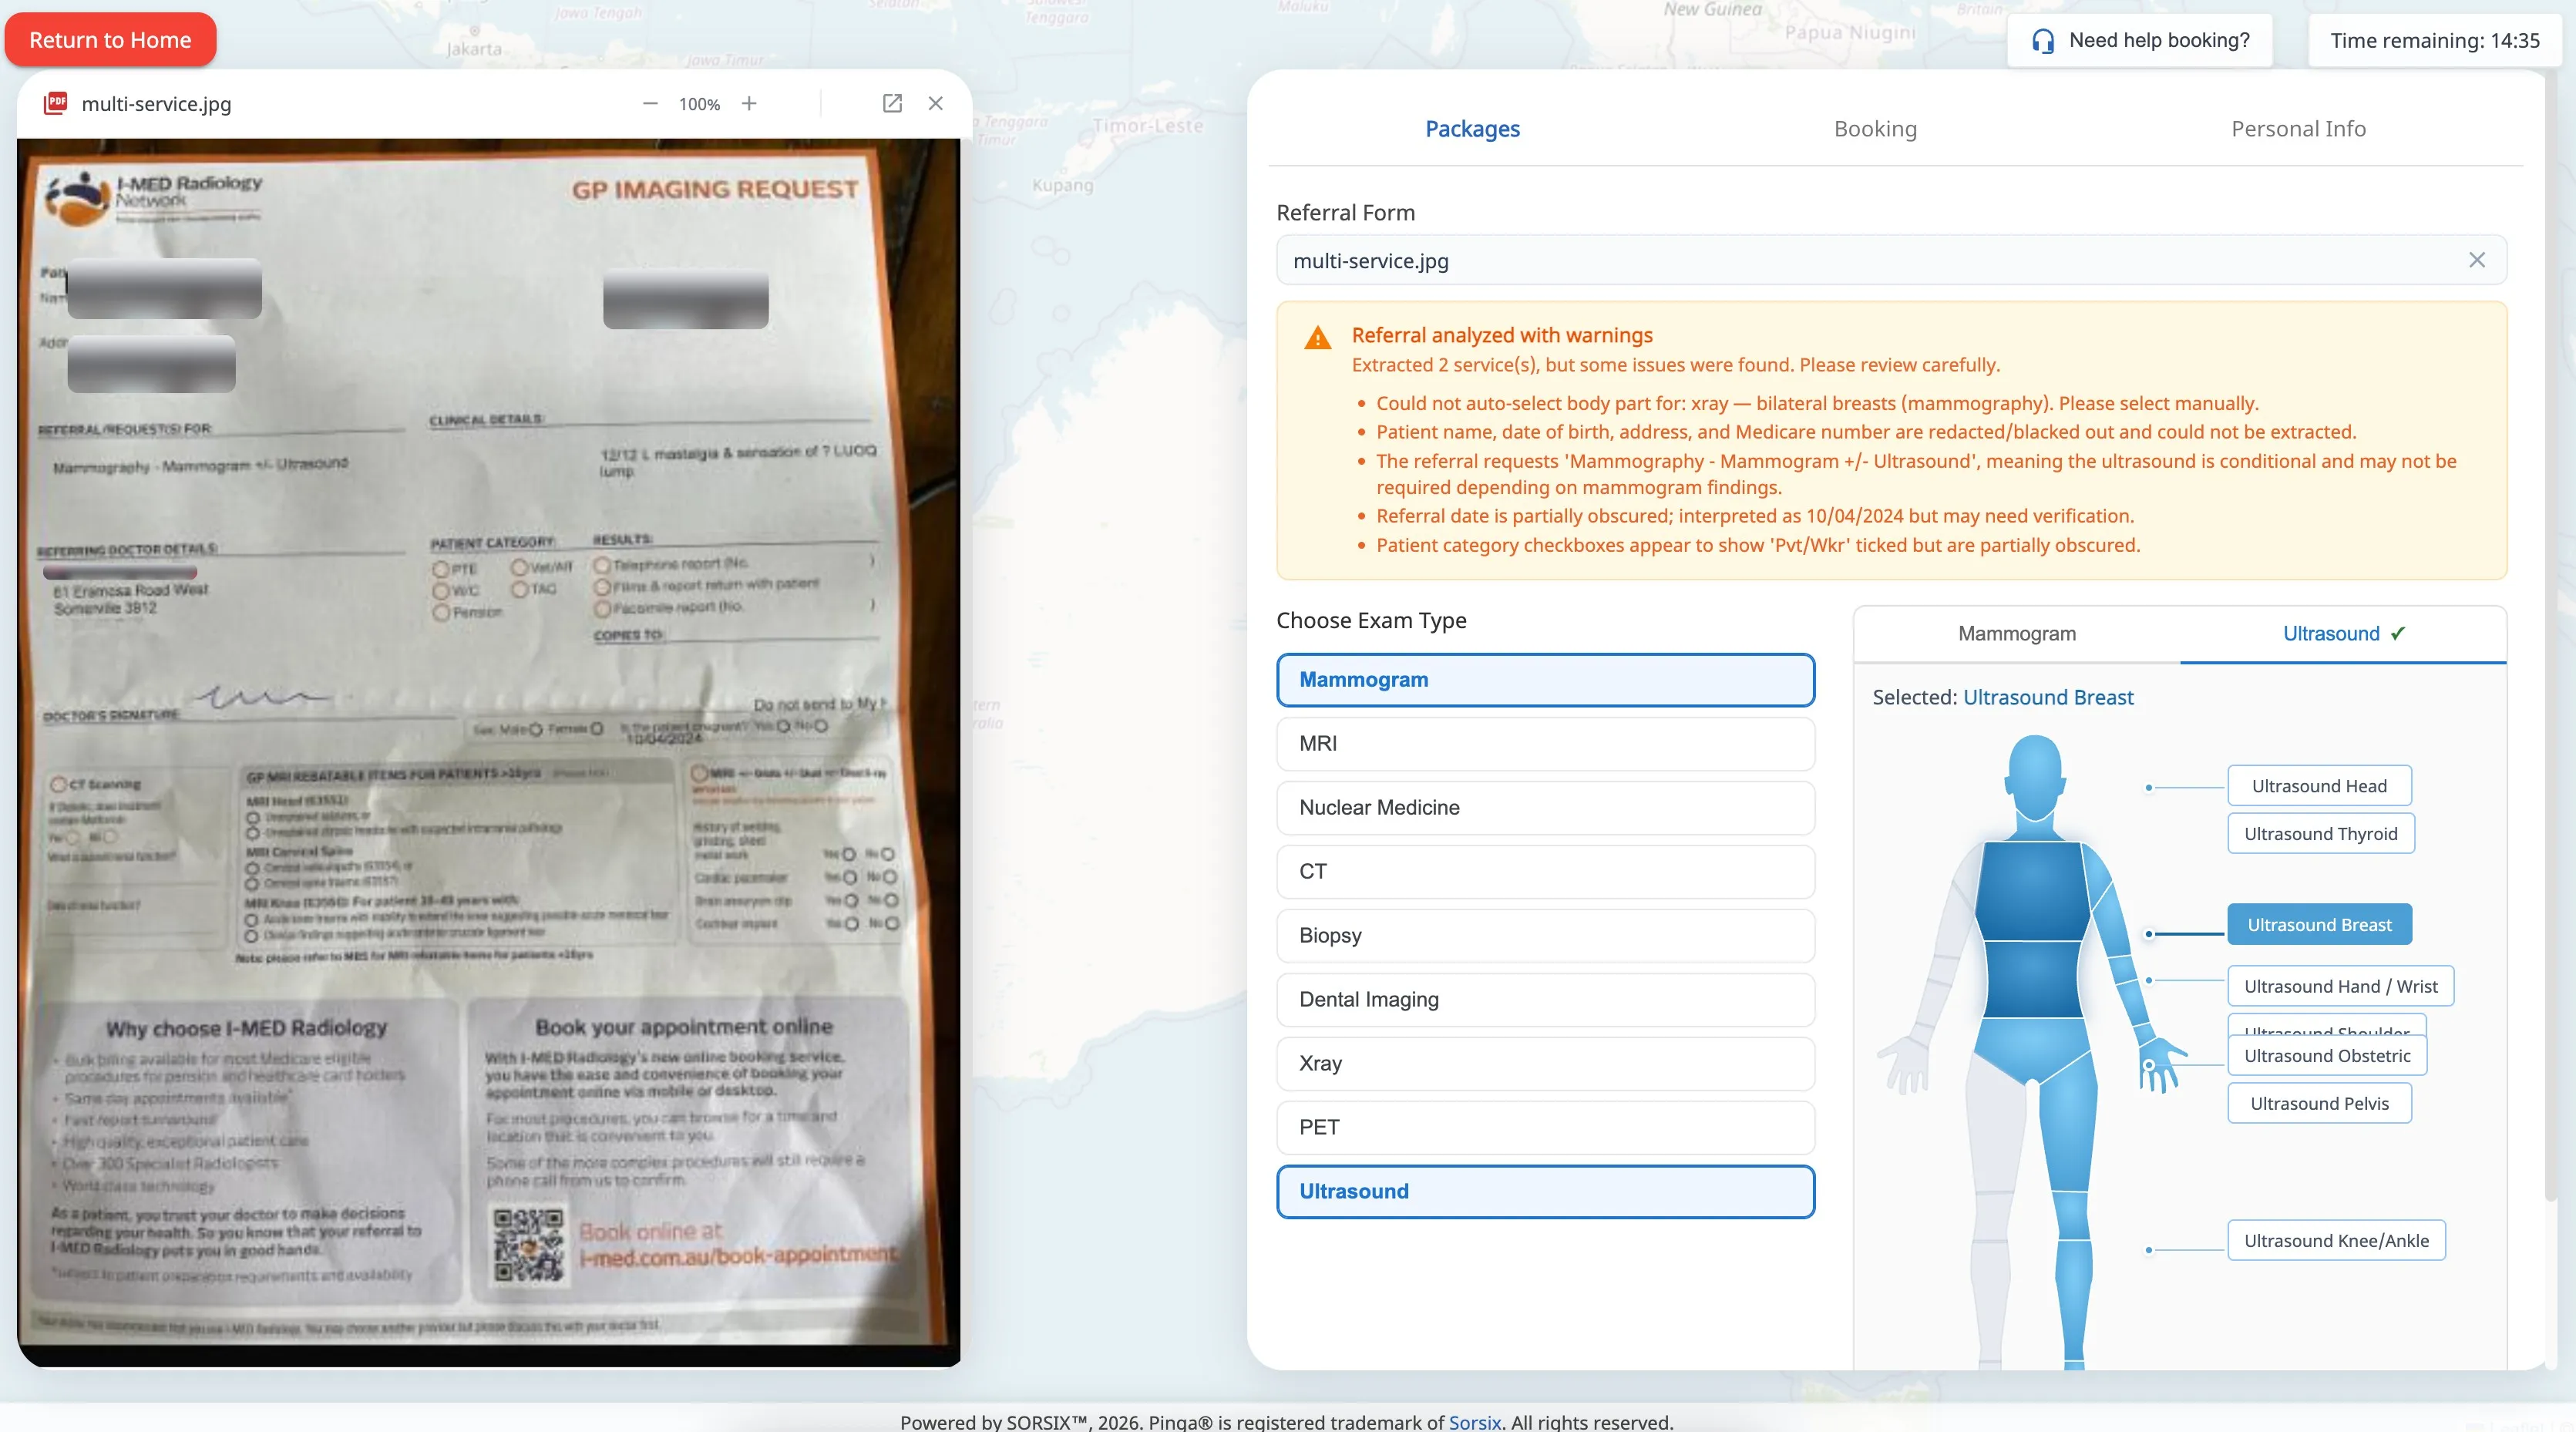
Task: Switch to the Booking tab
Action: point(1875,129)
